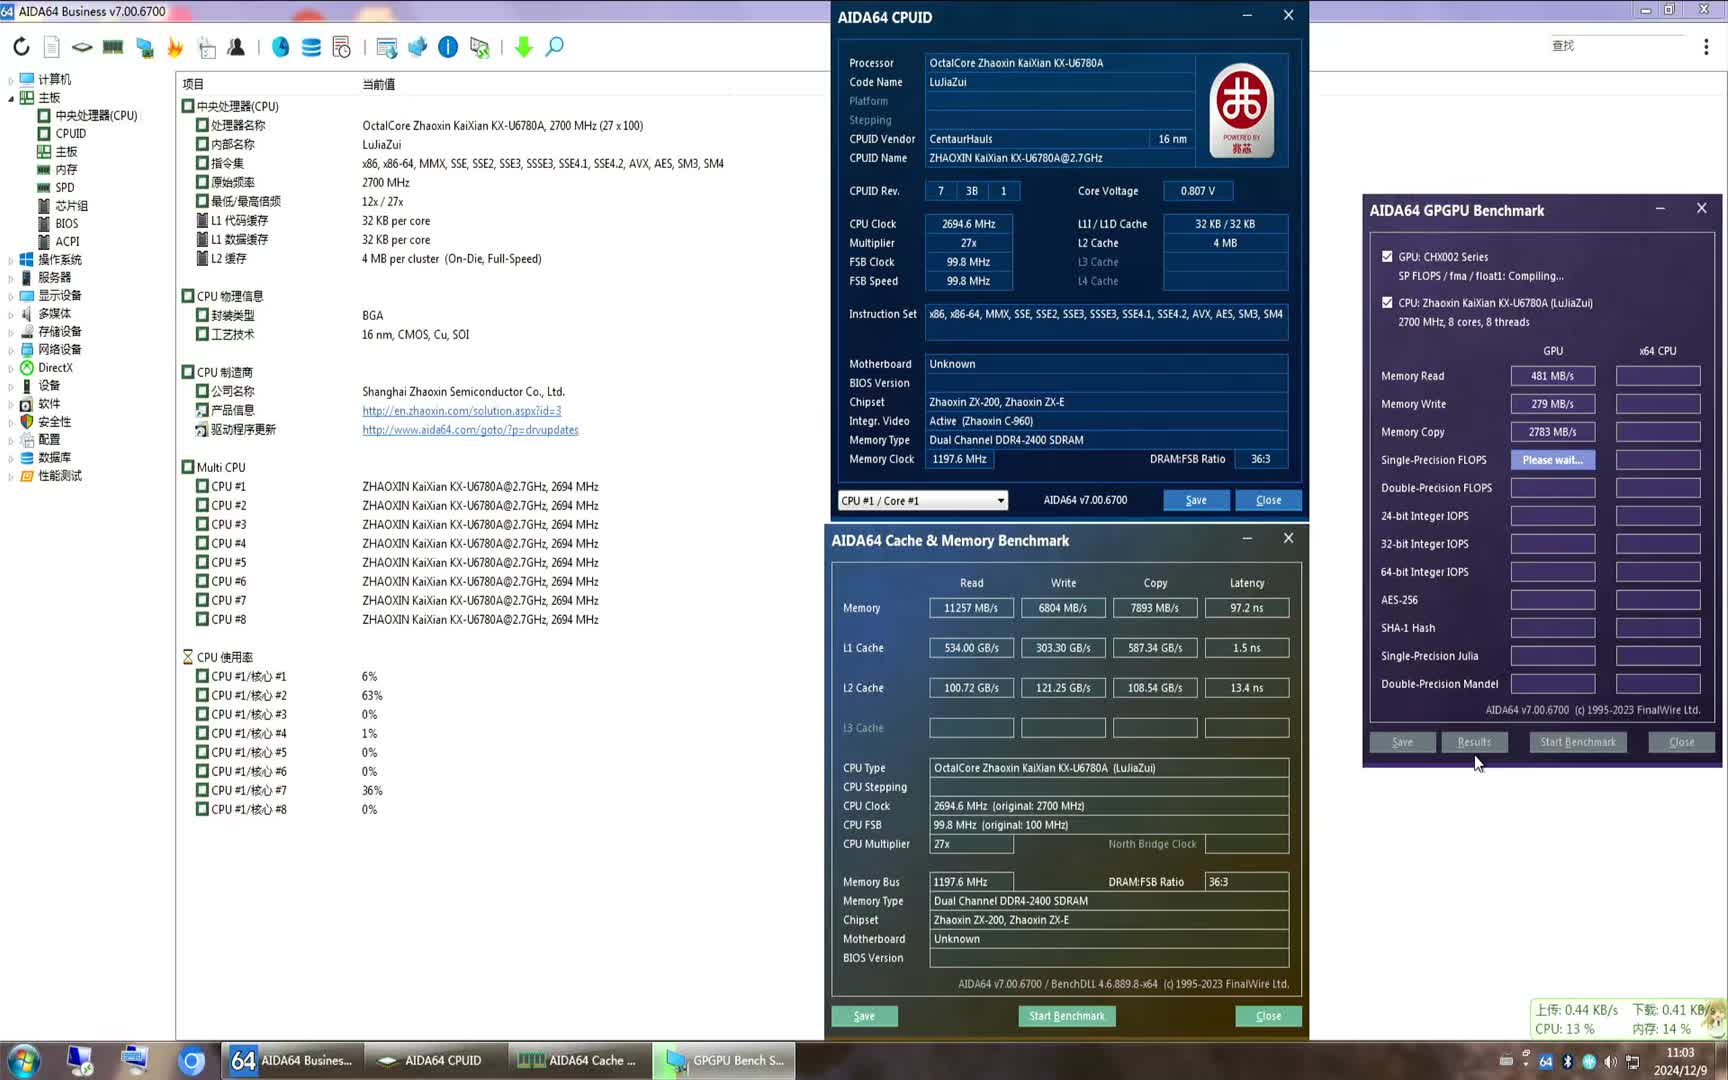This screenshot has width=1728, height=1080.
Task: Click the Refresh toolbar icon
Action: pos(21,47)
